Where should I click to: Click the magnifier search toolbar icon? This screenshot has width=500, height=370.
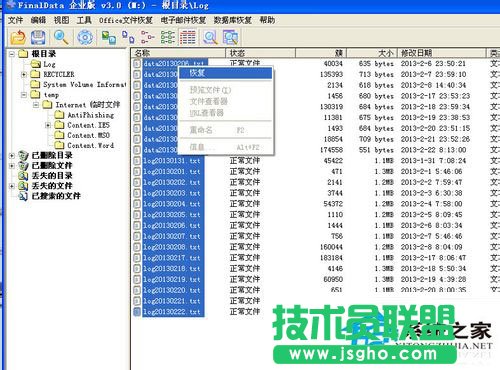(61, 37)
